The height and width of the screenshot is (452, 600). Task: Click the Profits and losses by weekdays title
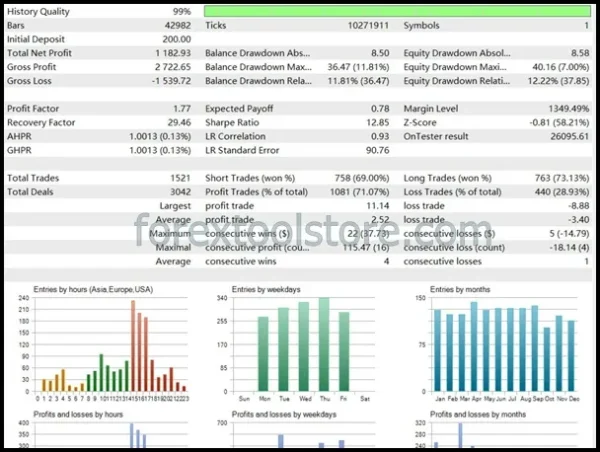coord(284,414)
